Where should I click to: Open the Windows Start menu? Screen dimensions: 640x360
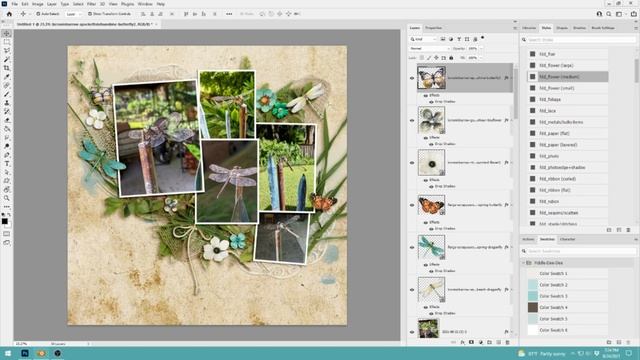point(8,353)
